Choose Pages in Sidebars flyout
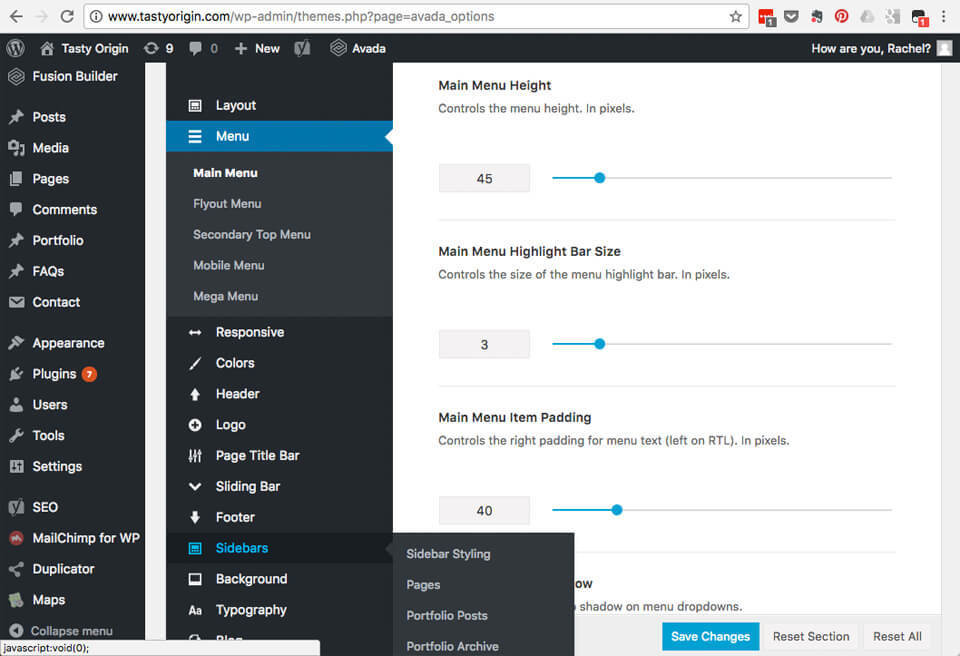This screenshot has height=656, width=960. (423, 585)
